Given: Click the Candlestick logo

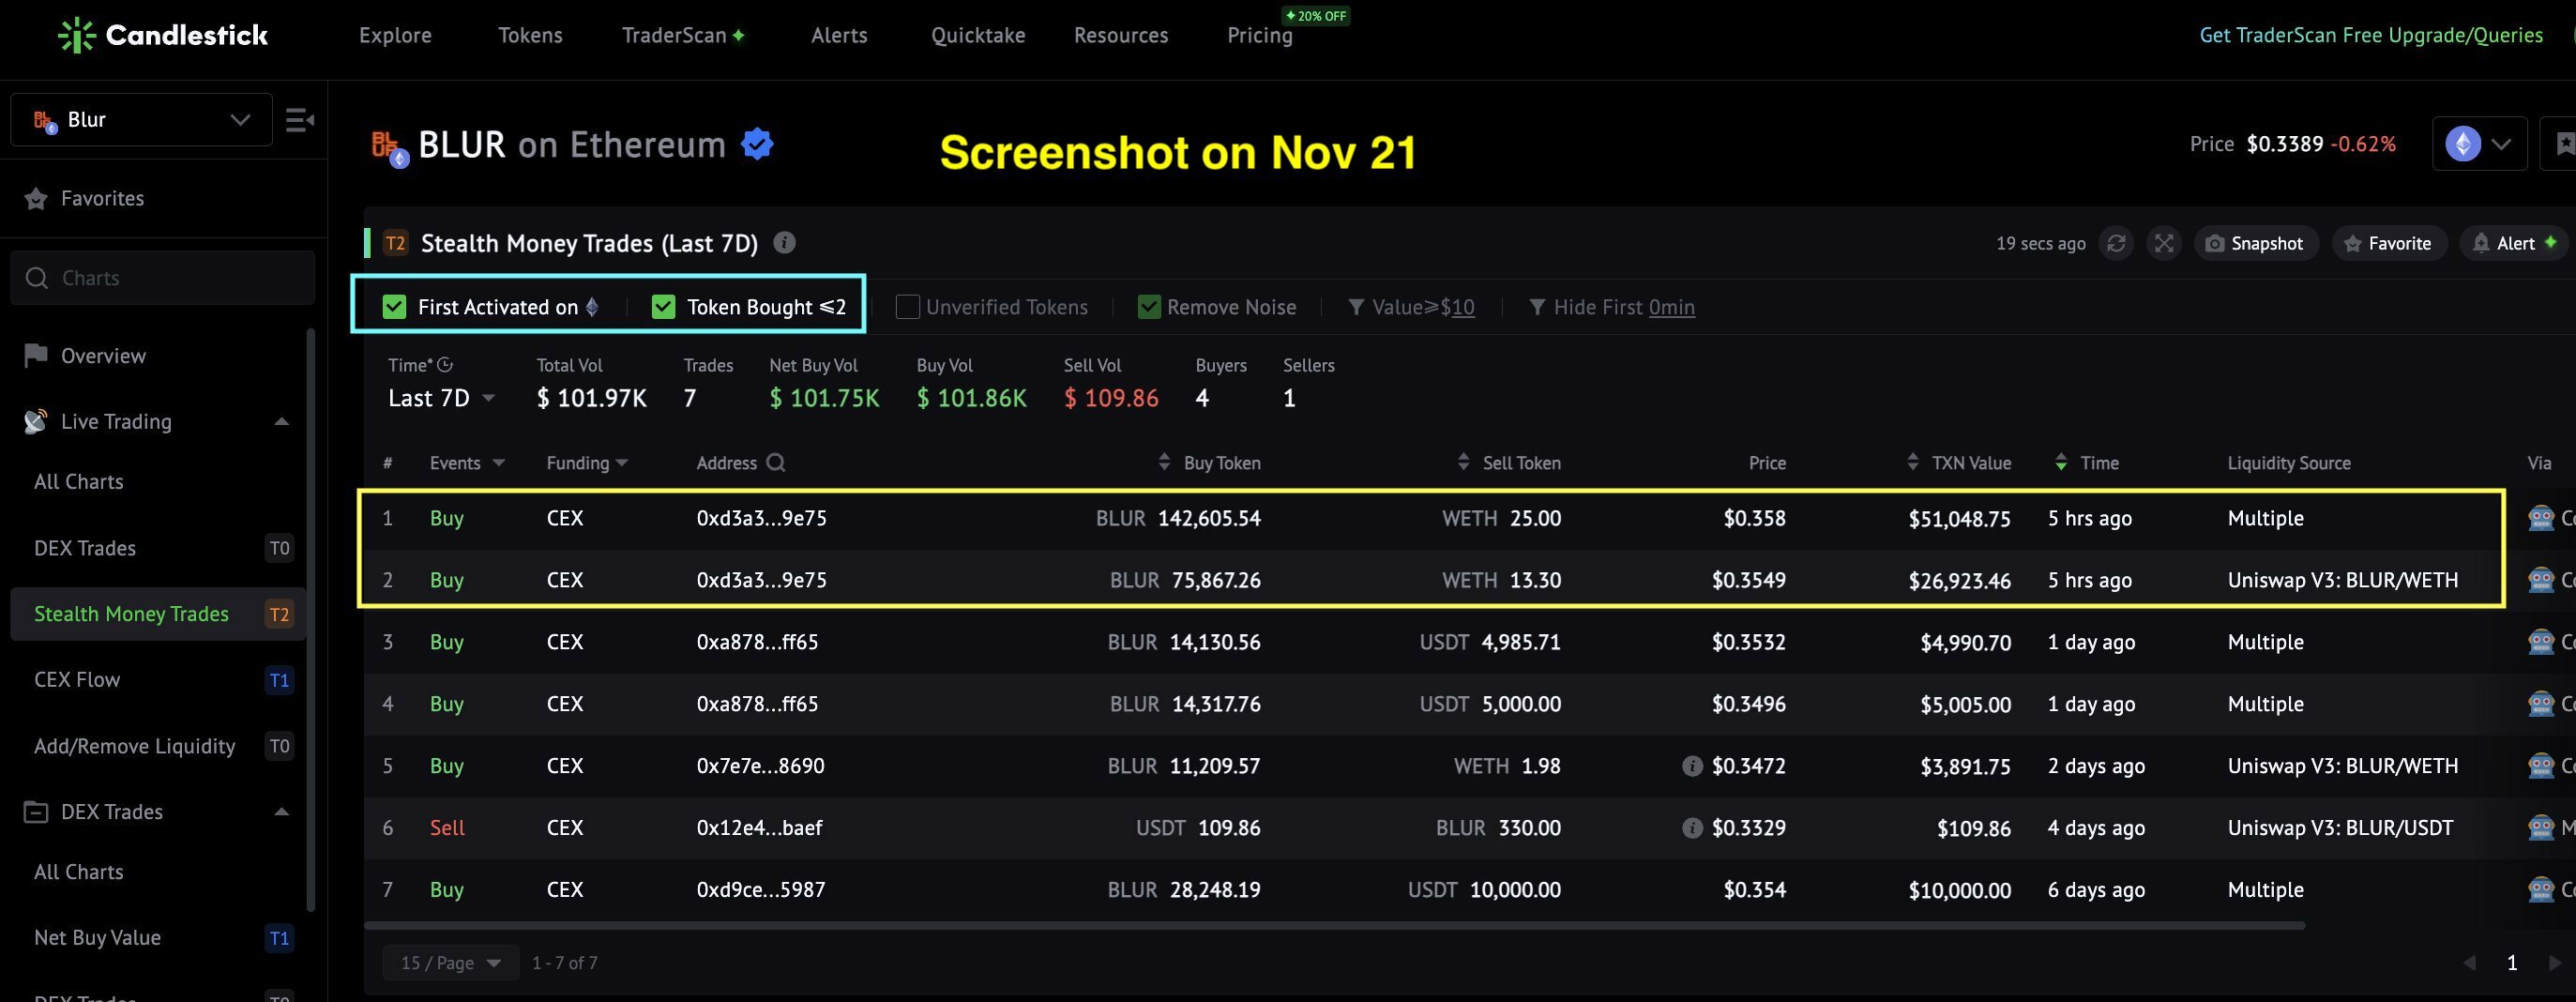Looking at the screenshot, I should click(163, 35).
